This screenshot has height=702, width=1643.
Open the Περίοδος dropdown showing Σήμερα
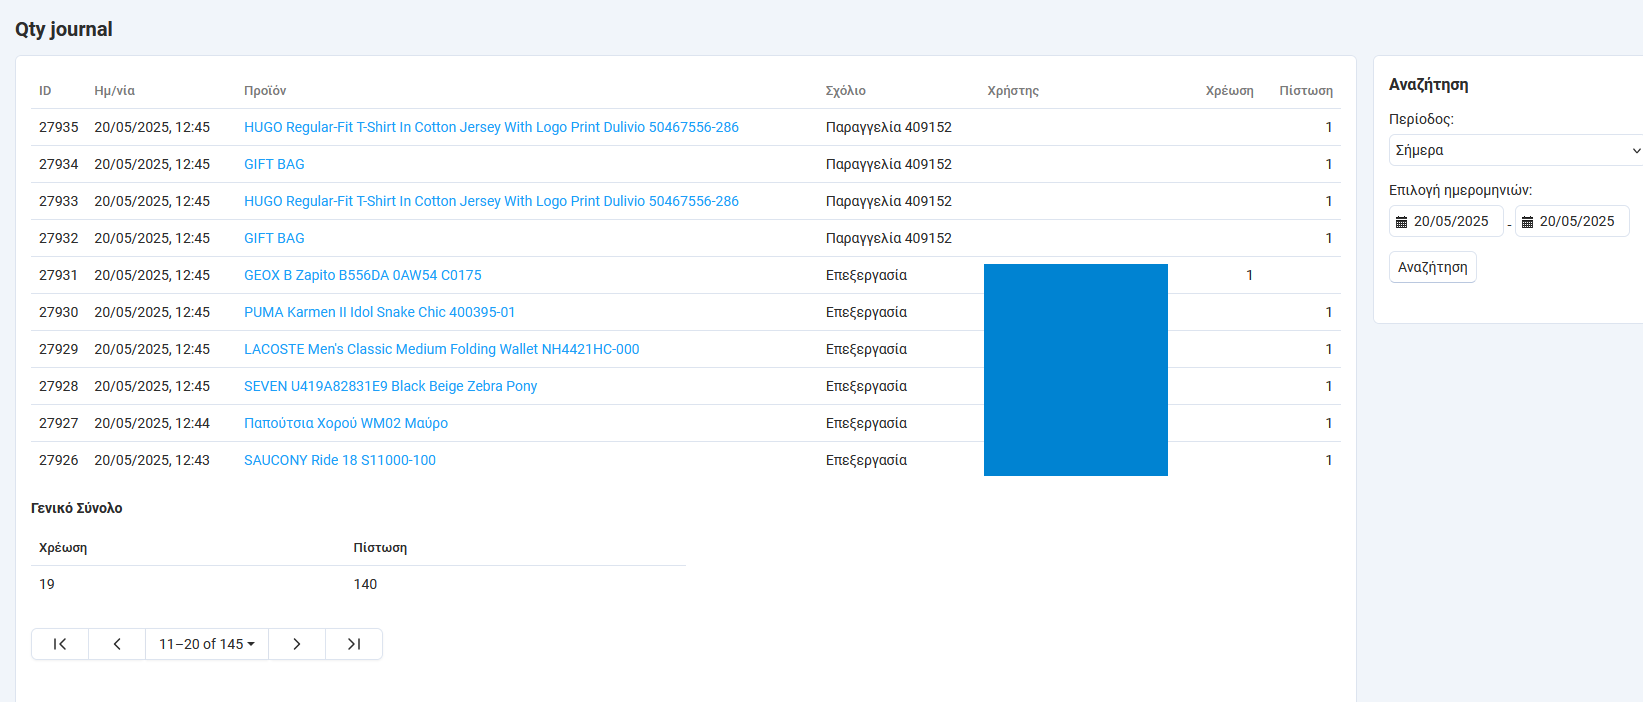tap(1516, 150)
